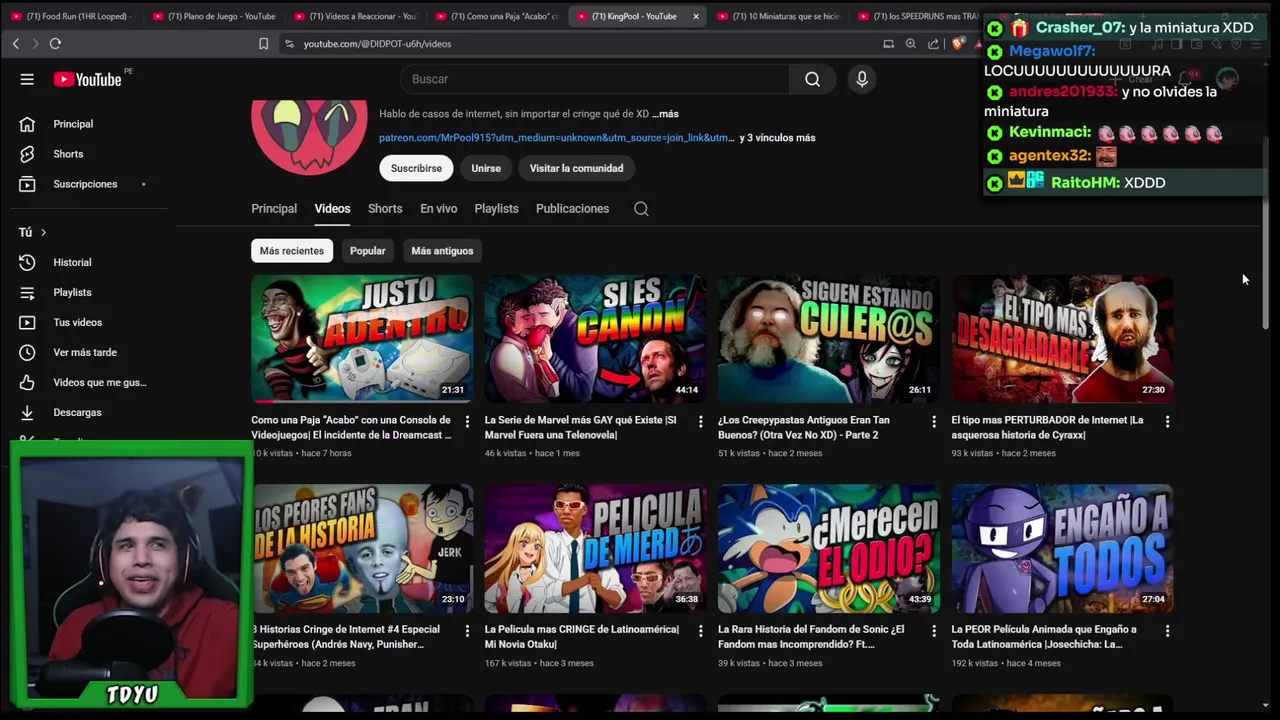1280x720 pixels.
Task: Open EL TIPO MAS DESAGRADABLE thumbnail
Action: click(x=1062, y=339)
